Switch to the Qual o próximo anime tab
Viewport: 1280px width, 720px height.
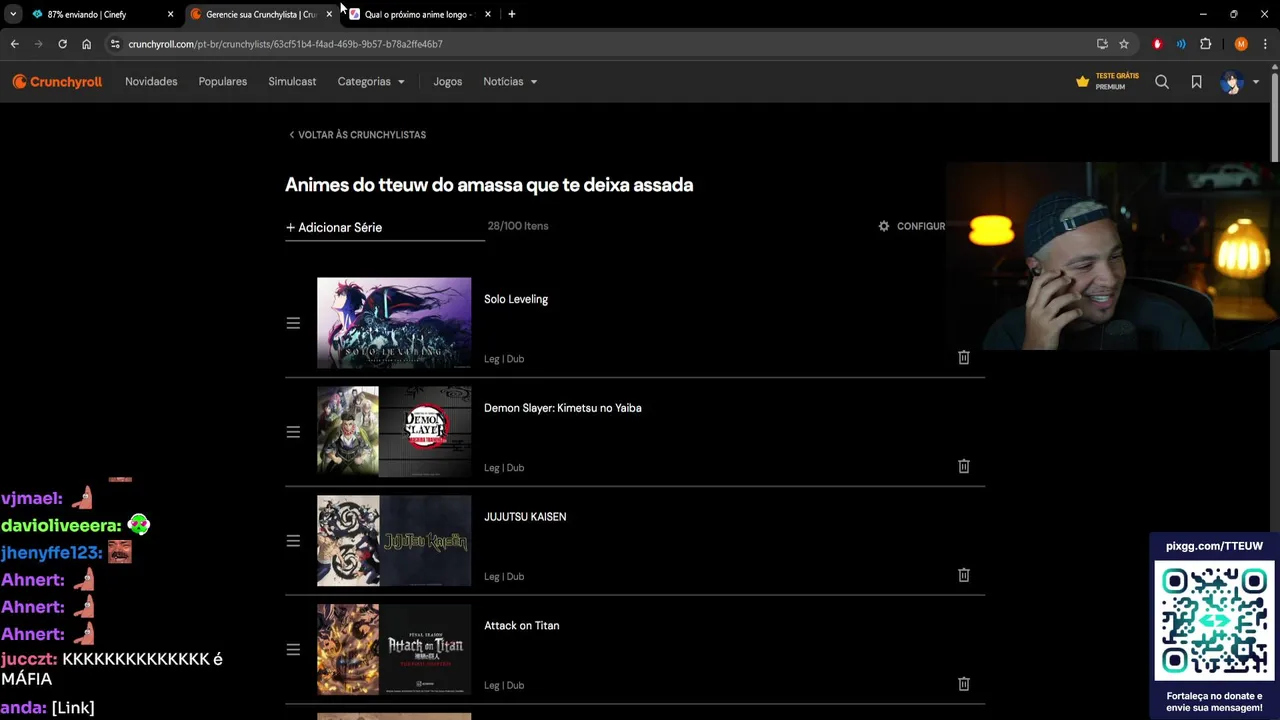[x=417, y=14]
